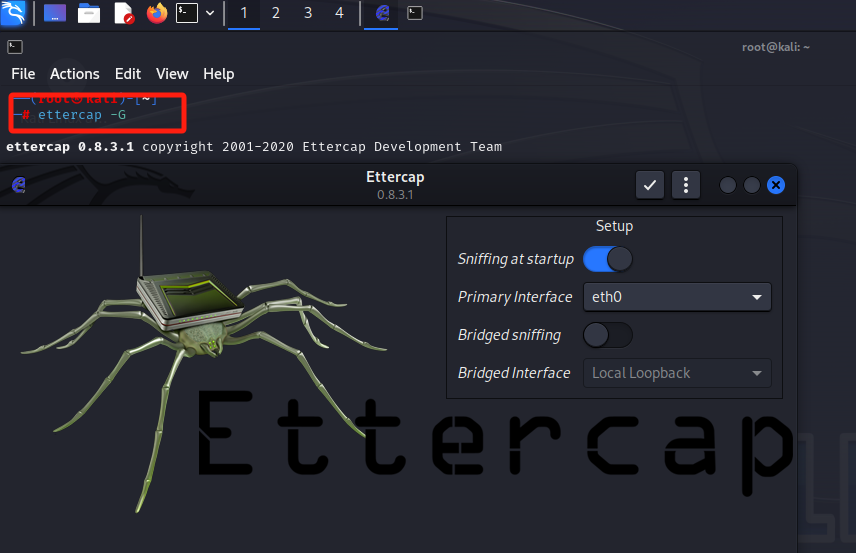Switch to workspace 2
Viewport: 856px width, 553px height.
(276, 13)
